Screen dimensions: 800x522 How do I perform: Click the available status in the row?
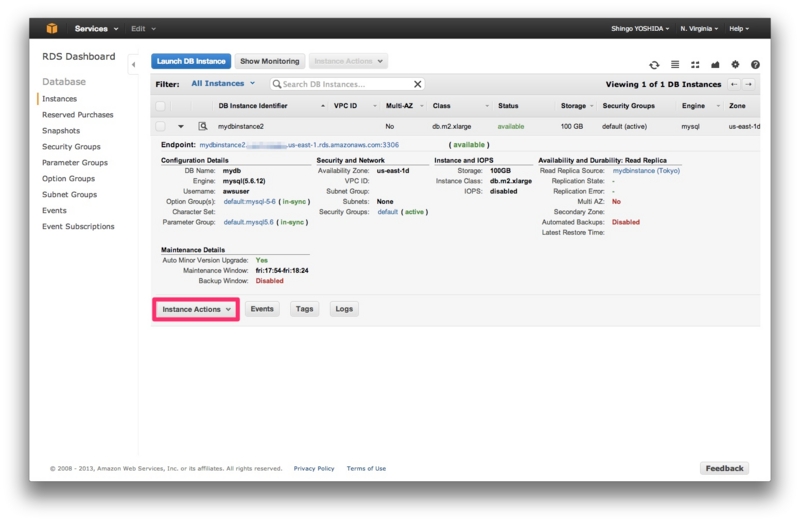pos(511,126)
